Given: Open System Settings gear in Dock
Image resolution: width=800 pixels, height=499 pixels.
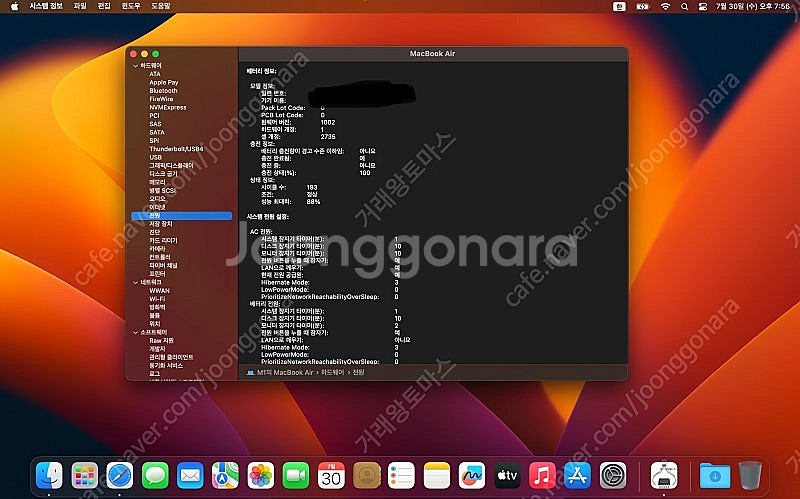Looking at the screenshot, I should (x=613, y=476).
